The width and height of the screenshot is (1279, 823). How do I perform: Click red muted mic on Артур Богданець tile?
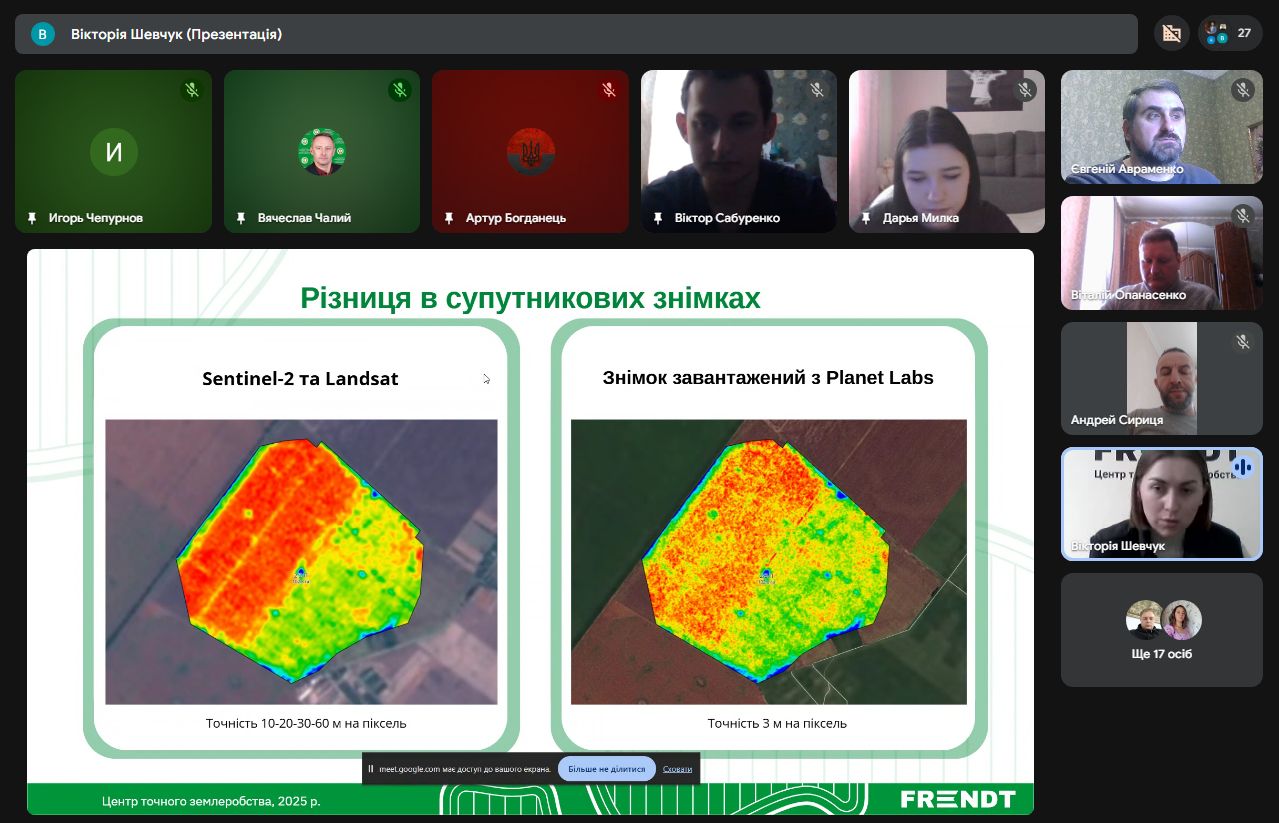[608, 90]
